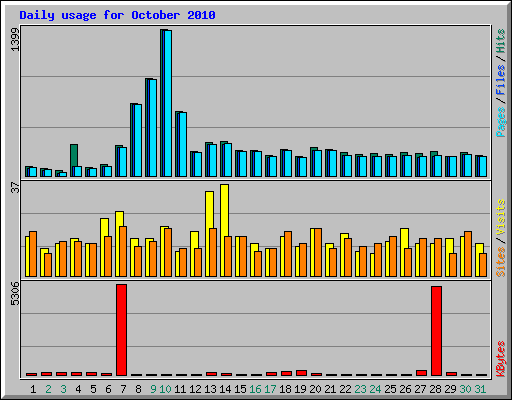
Task: Click day 23 on the x-axis
Action: (x=360, y=389)
